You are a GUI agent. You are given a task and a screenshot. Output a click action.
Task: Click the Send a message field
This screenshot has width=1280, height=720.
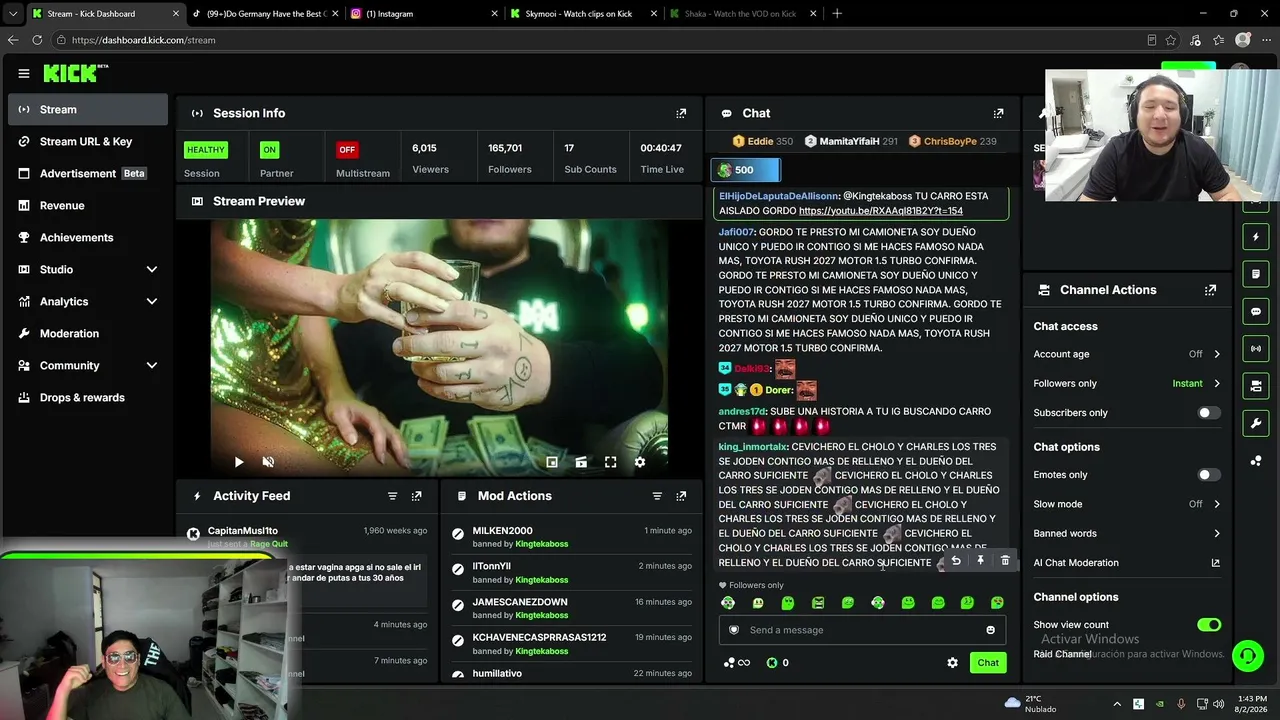[x=862, y=630]
